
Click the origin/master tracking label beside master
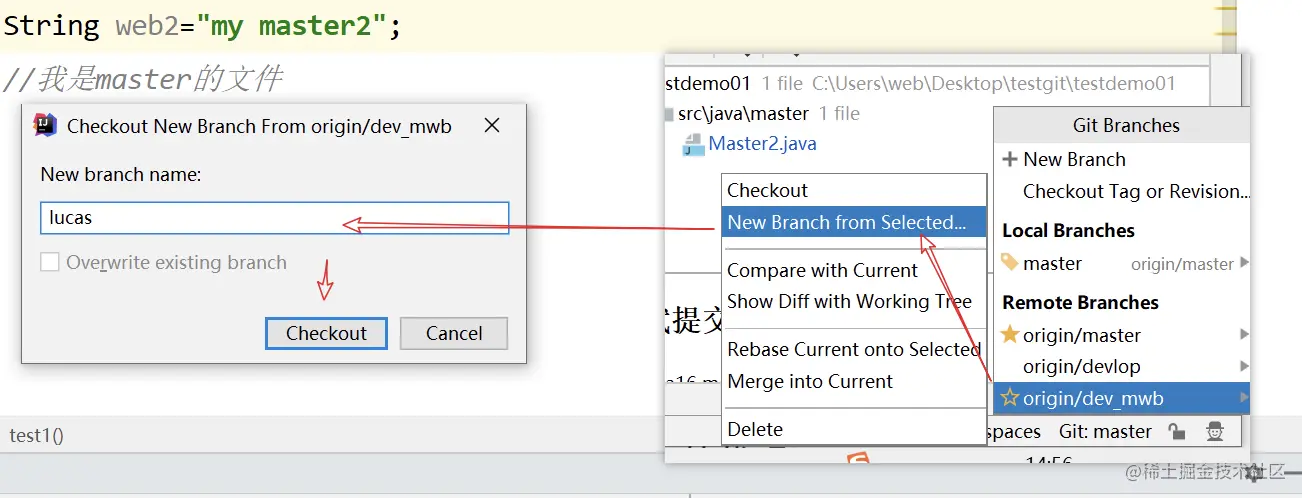1182,264
